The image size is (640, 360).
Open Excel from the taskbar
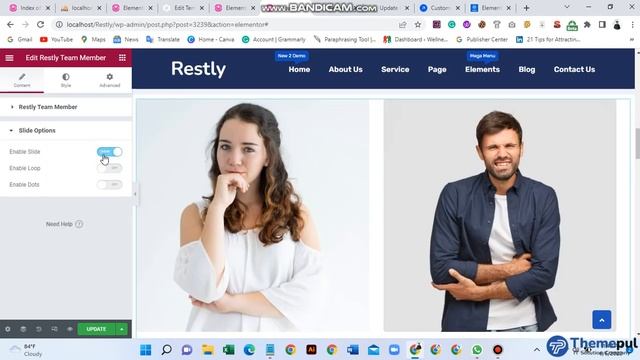(x=229, y=350)
